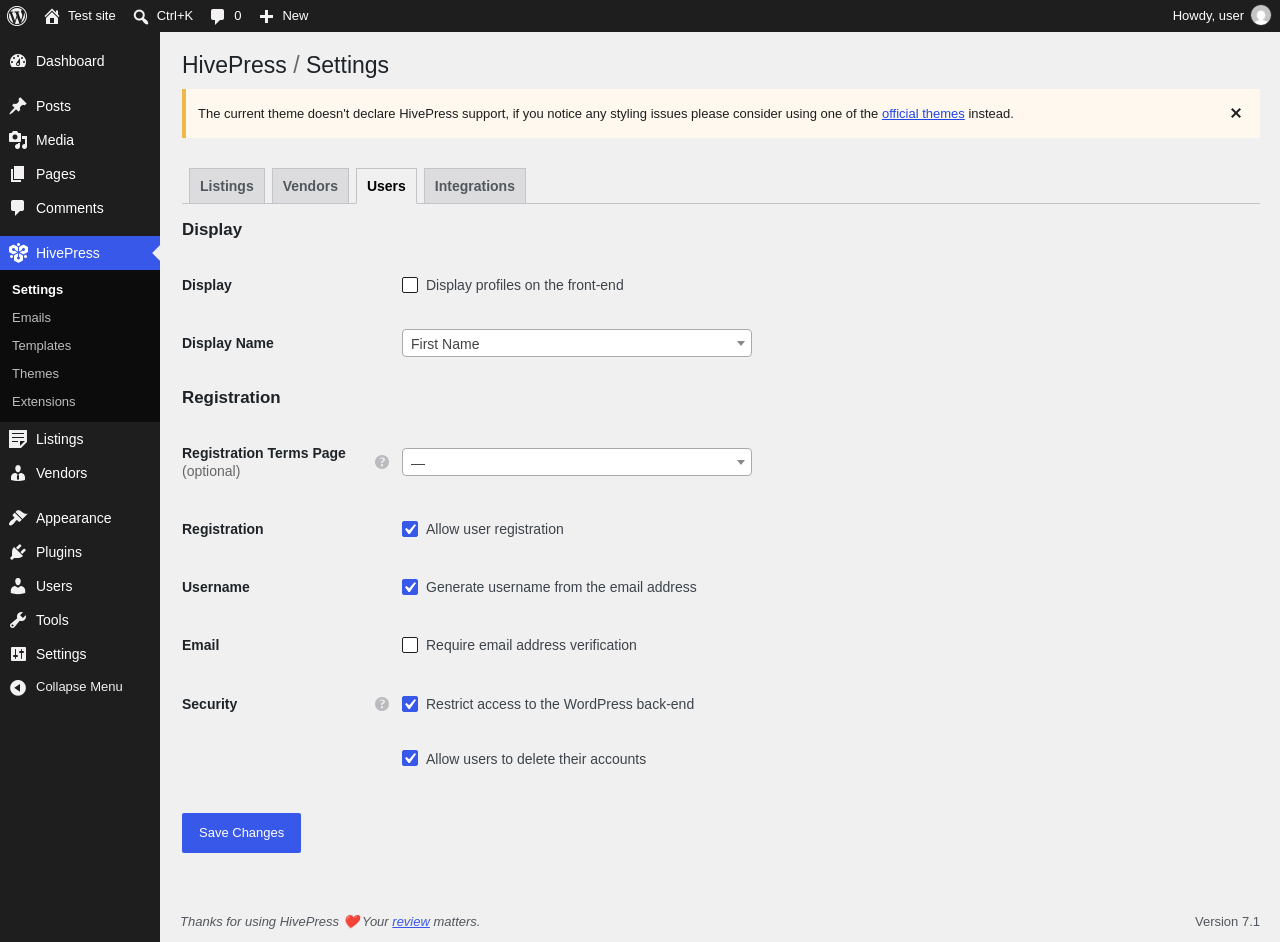Switch to the Vendors settings tab

(310, 186)
